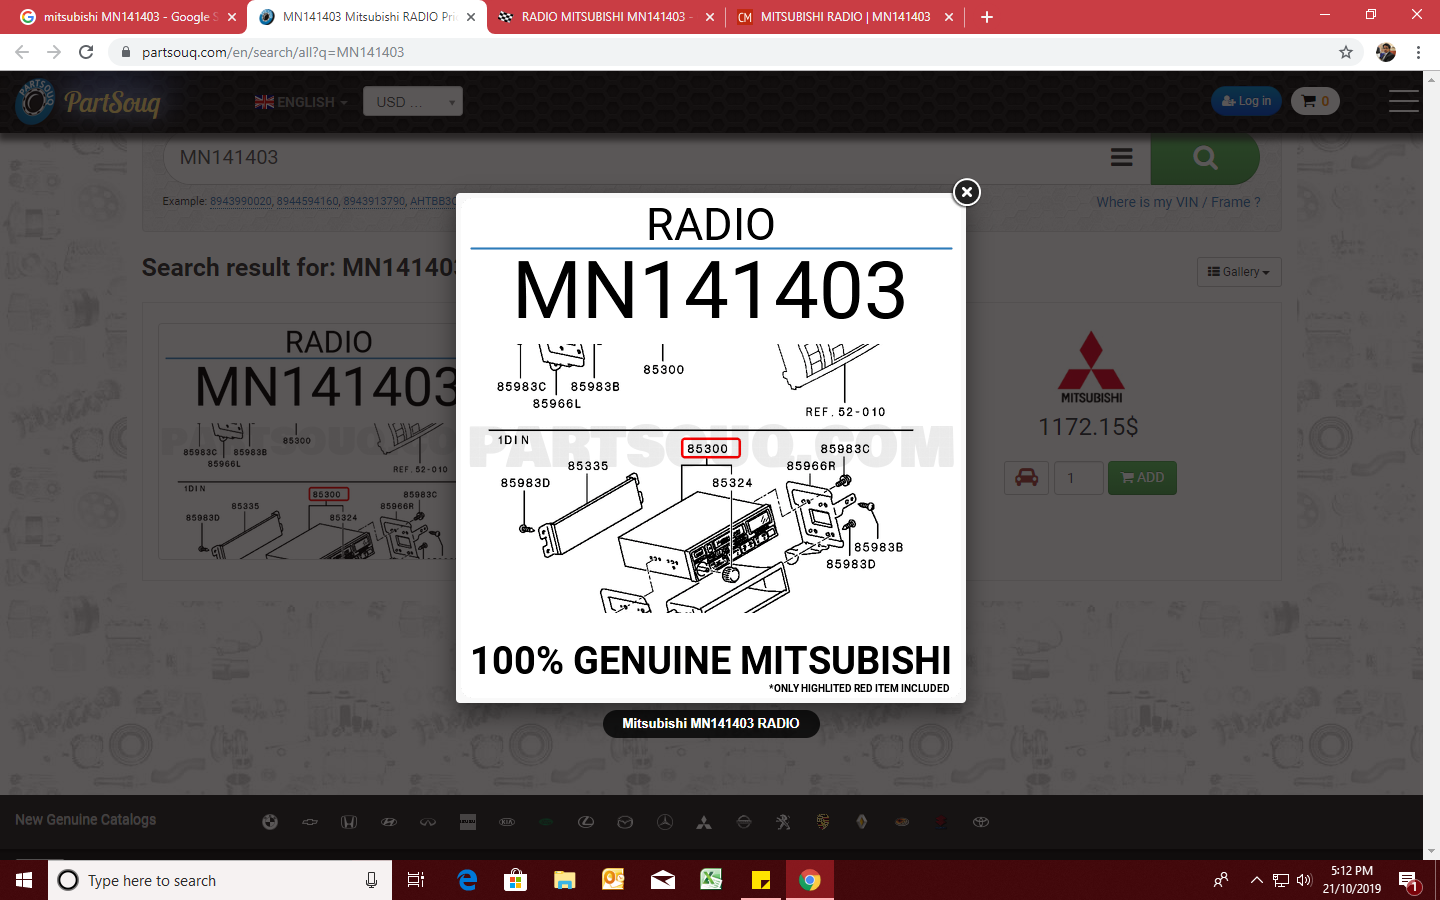Open the hamburger menu in header
Image resolution: width=1440 pixels, height=900 pixels.
pyautogui.click(x=1403, y=101)
